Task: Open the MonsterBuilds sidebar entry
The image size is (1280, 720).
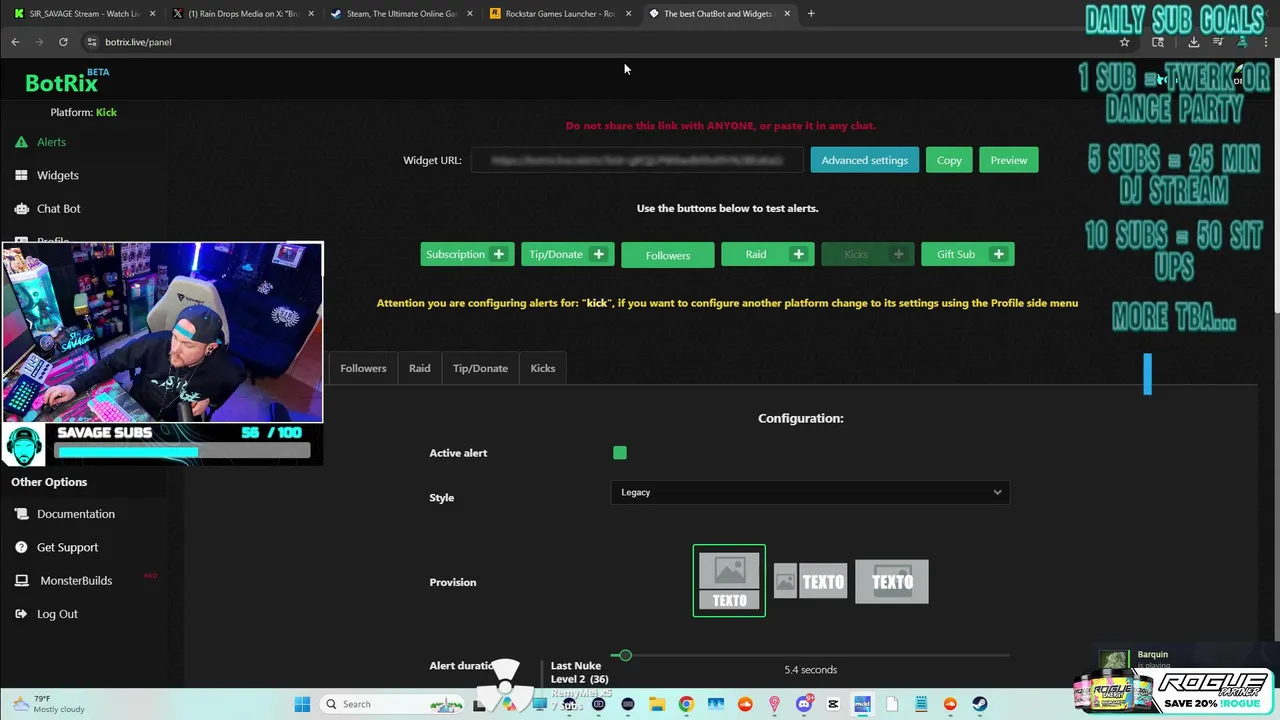Action: [64, 580]
